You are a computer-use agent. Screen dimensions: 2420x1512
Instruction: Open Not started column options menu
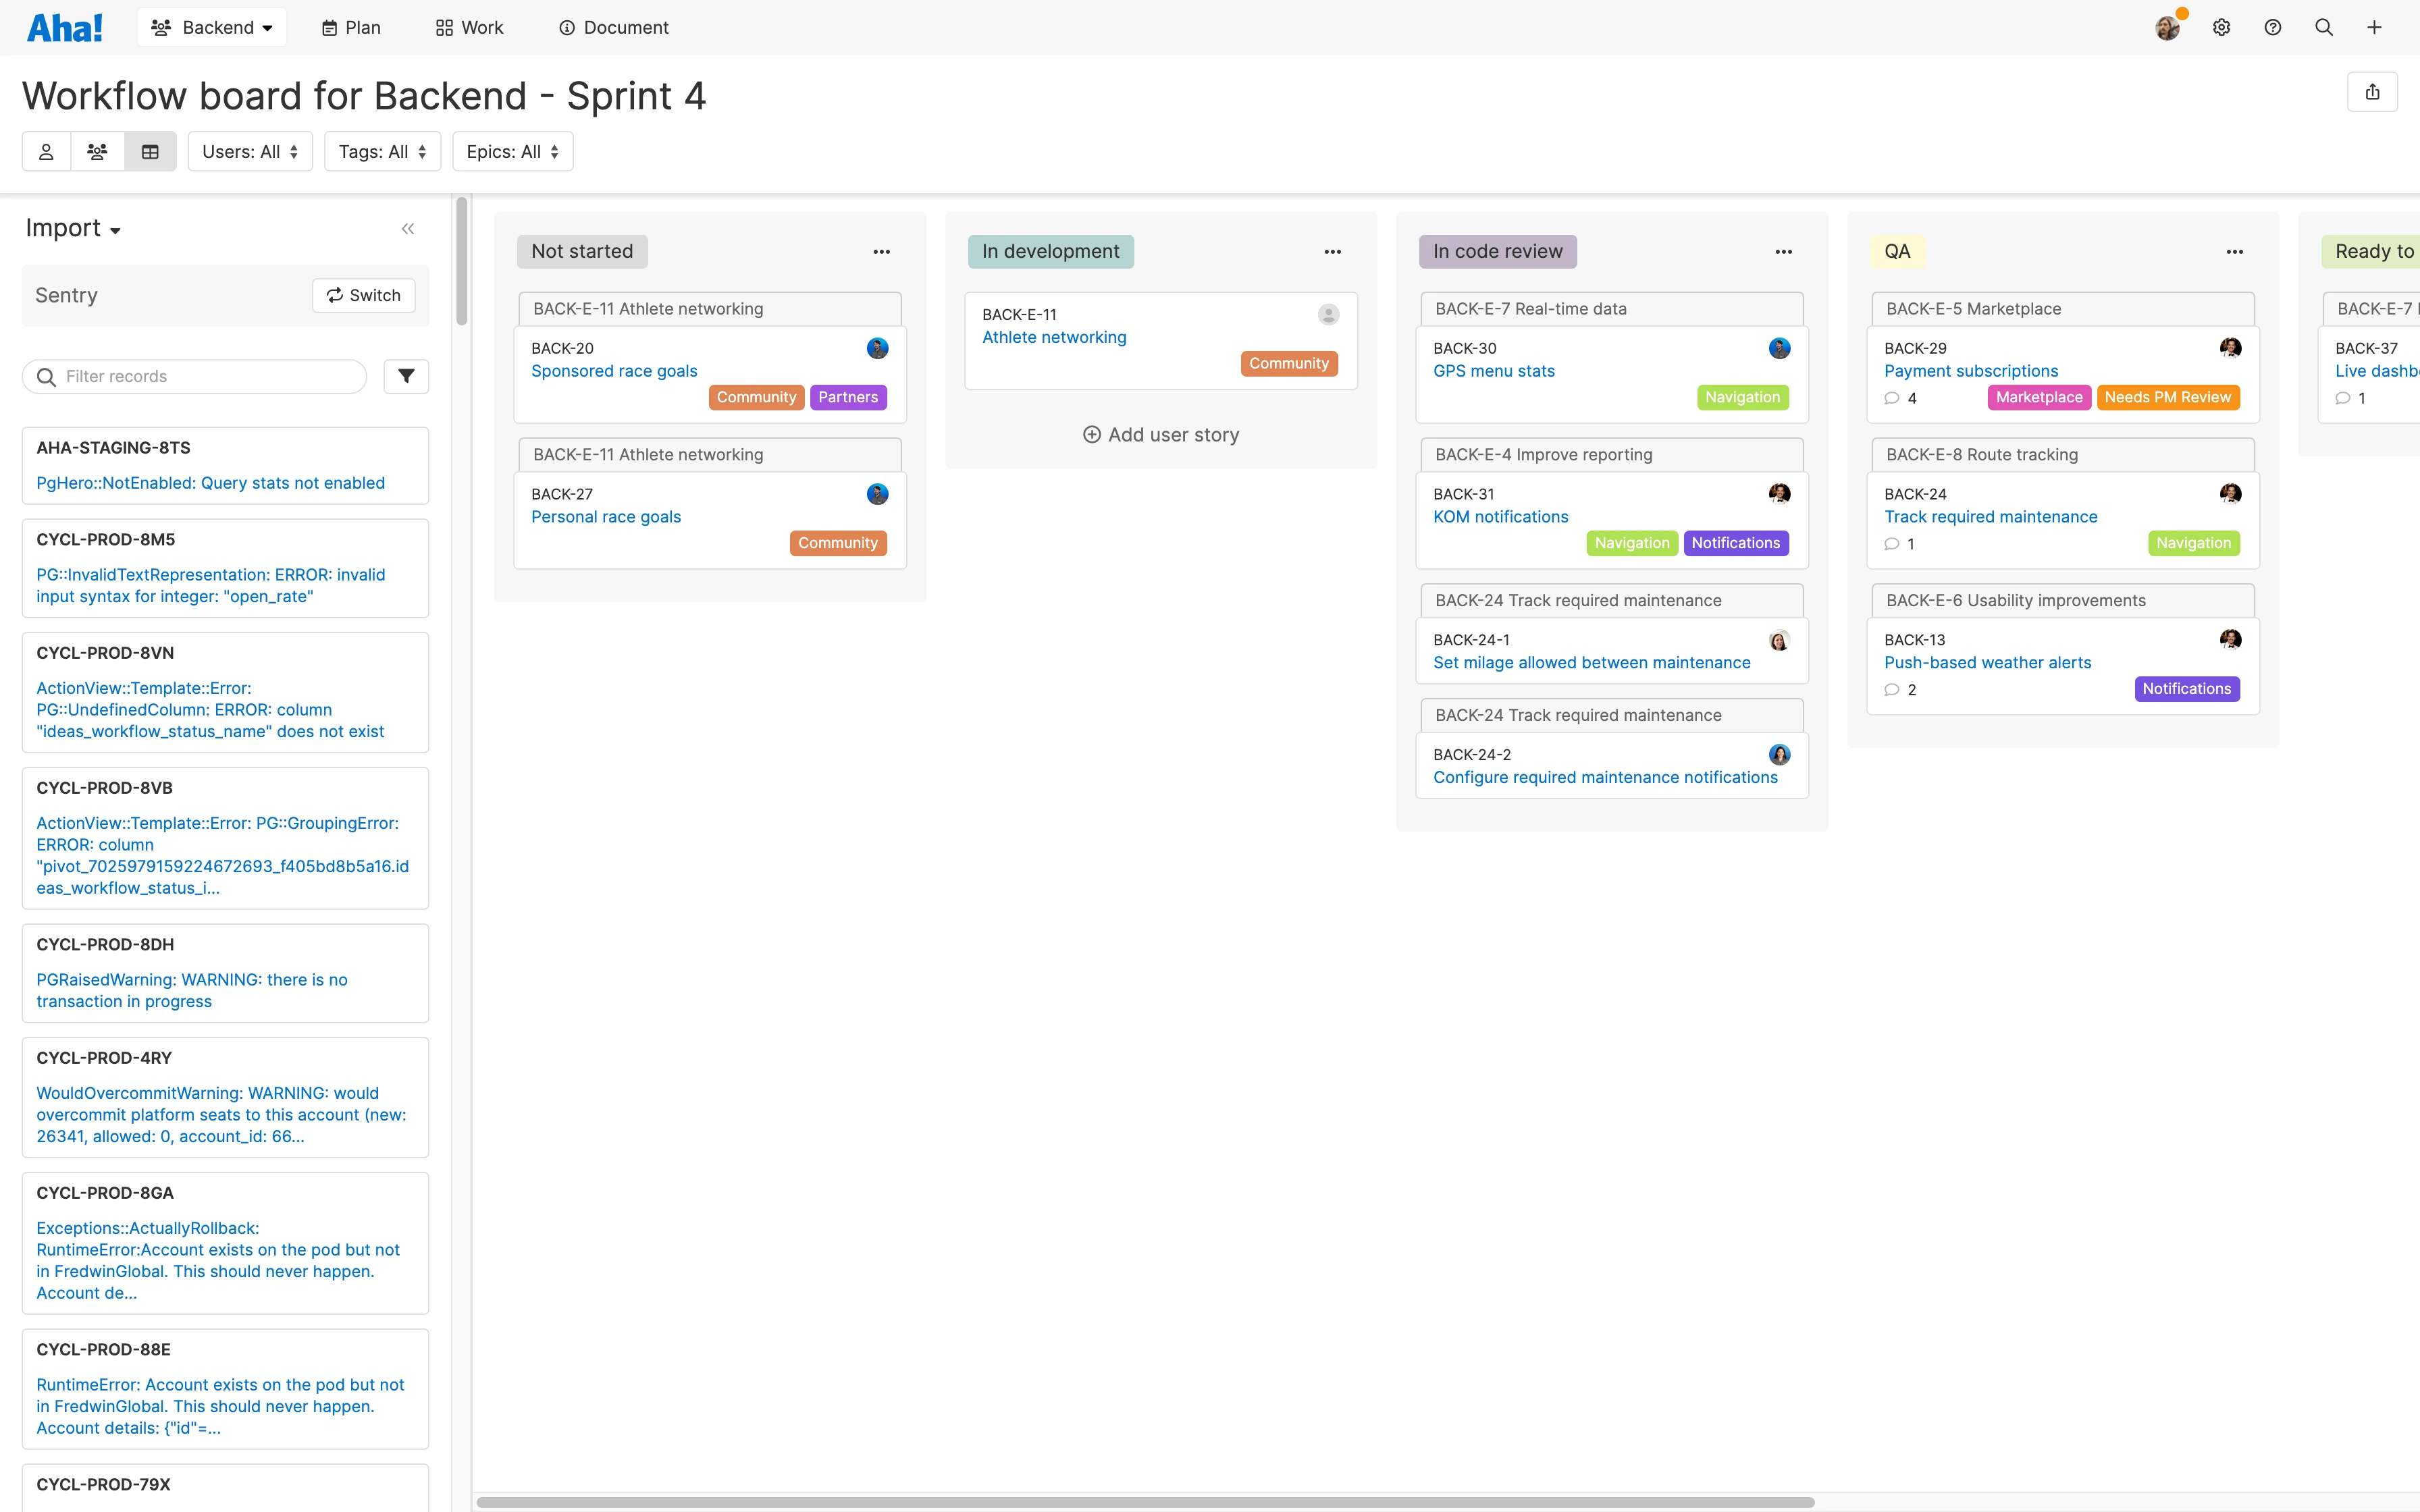pos(881,252)
